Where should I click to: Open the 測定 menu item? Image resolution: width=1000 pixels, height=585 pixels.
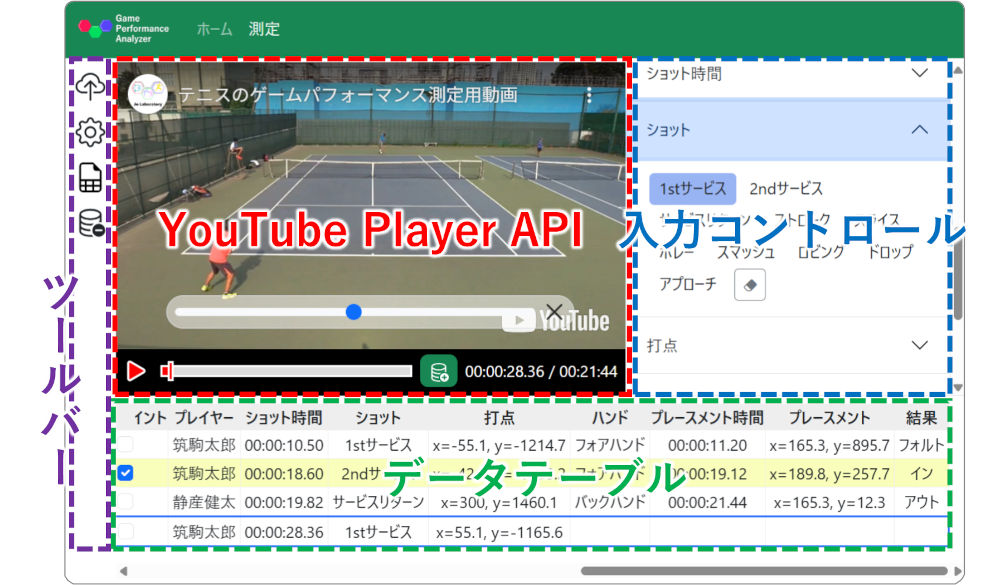pos(264,29)
